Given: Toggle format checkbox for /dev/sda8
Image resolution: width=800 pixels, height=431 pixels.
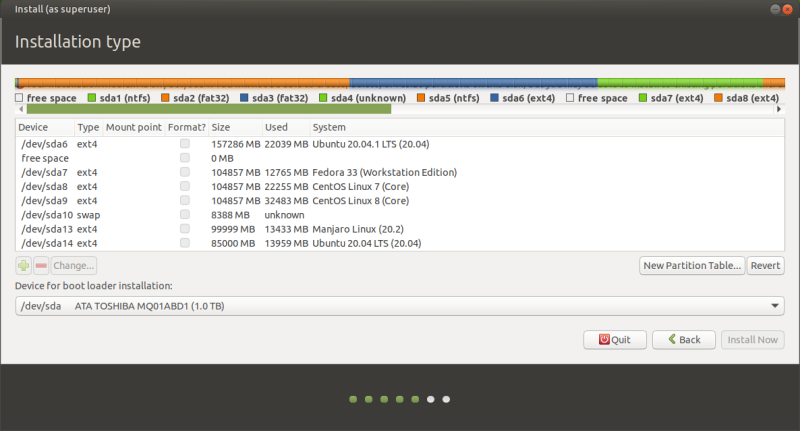Looking at the screenshot, I should 185,186.
